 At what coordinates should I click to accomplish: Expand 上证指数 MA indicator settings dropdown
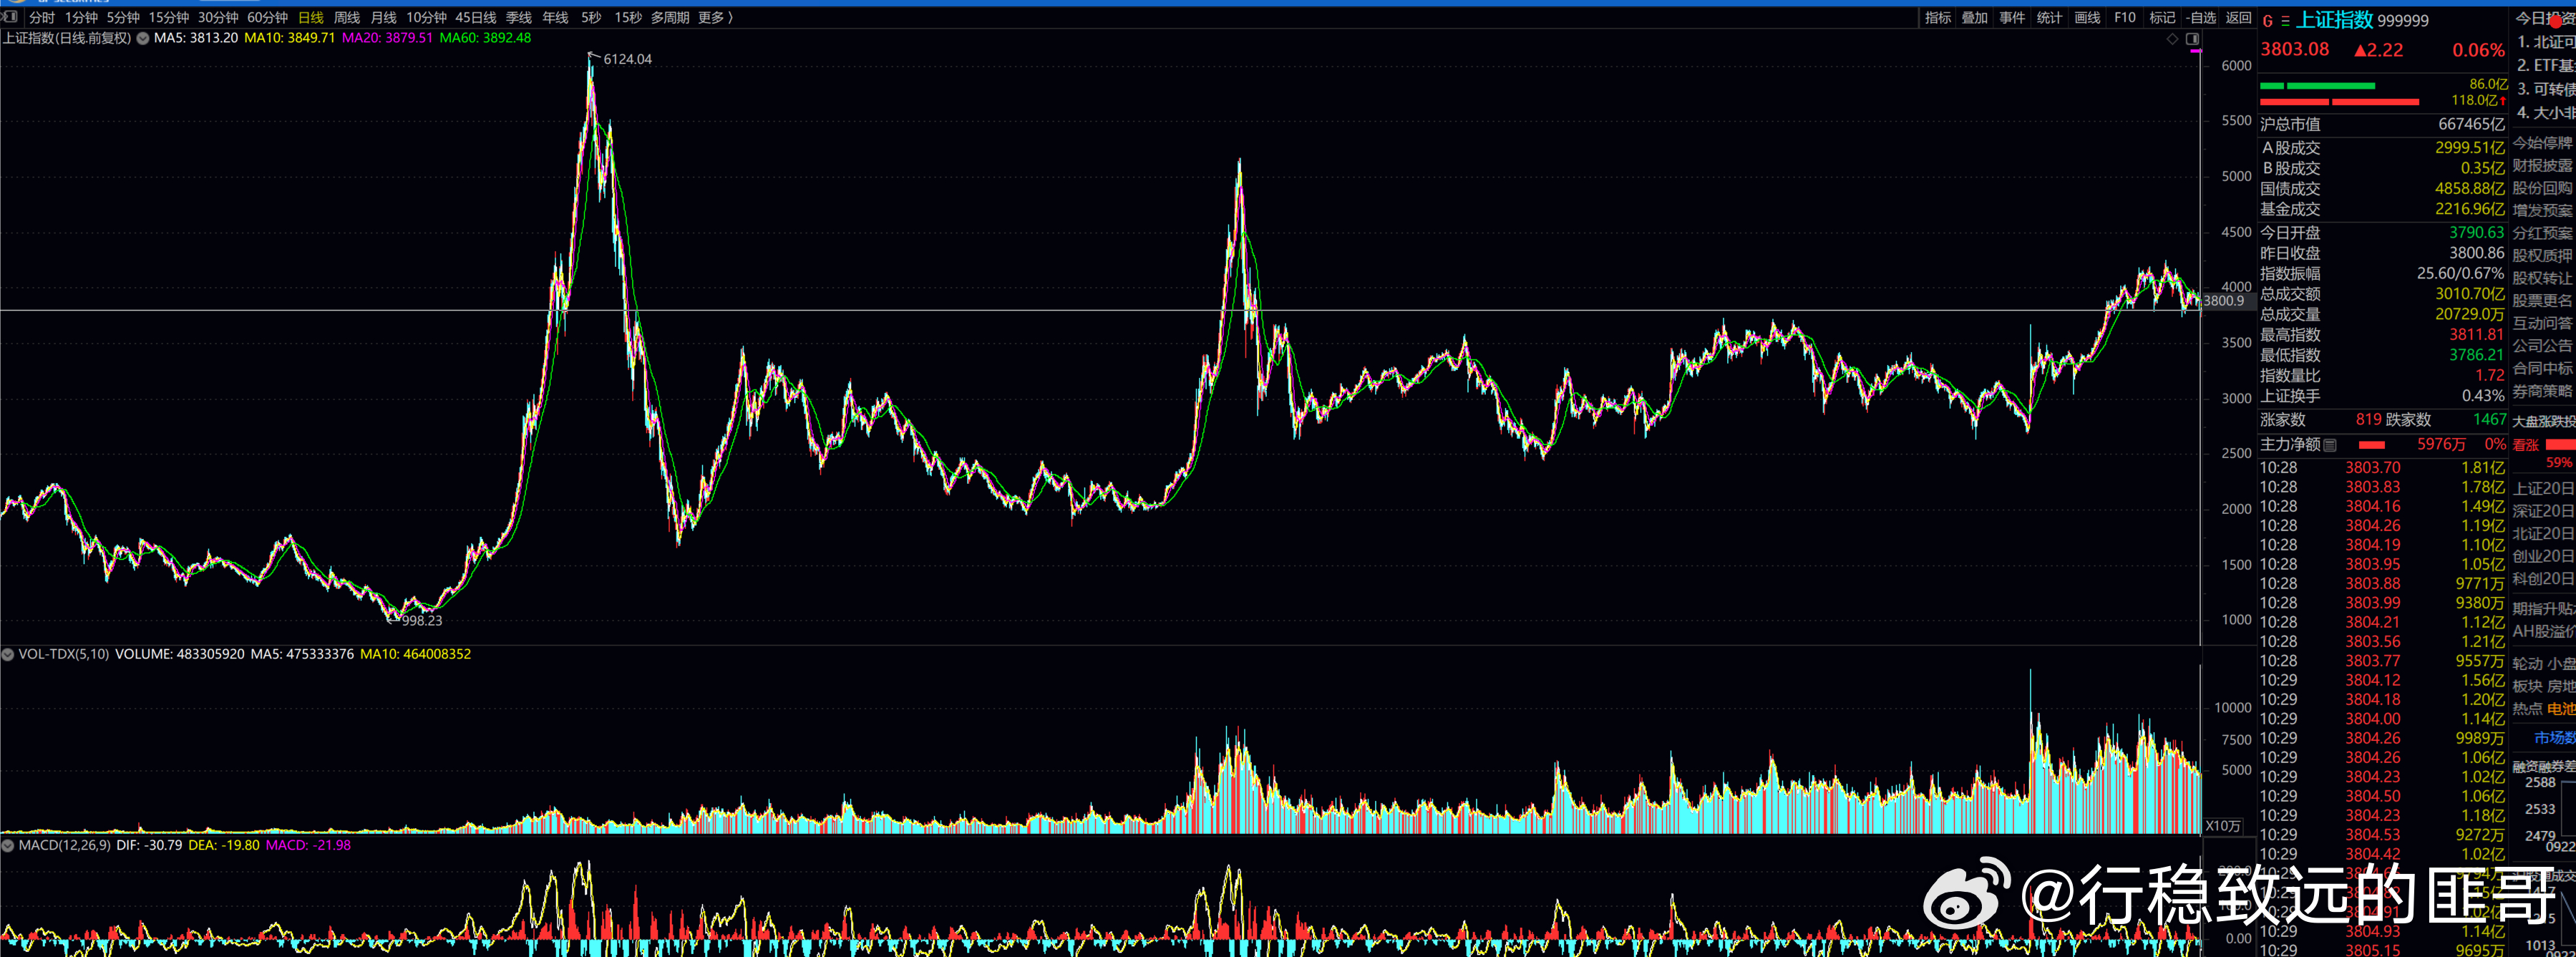143,39
